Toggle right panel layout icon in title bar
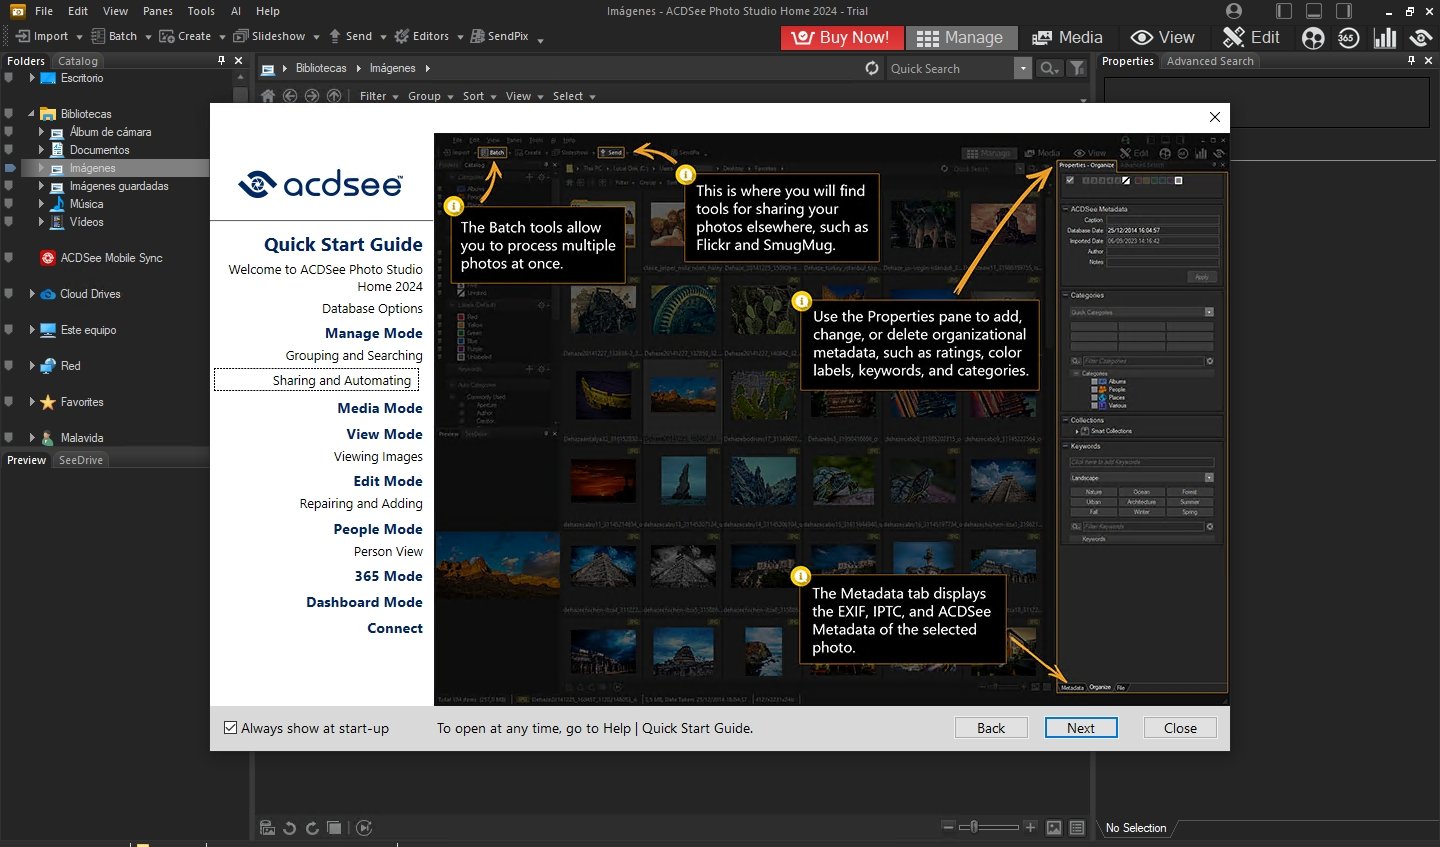This screenshot has width=1440, height=847. click(x=1344, y=11)
